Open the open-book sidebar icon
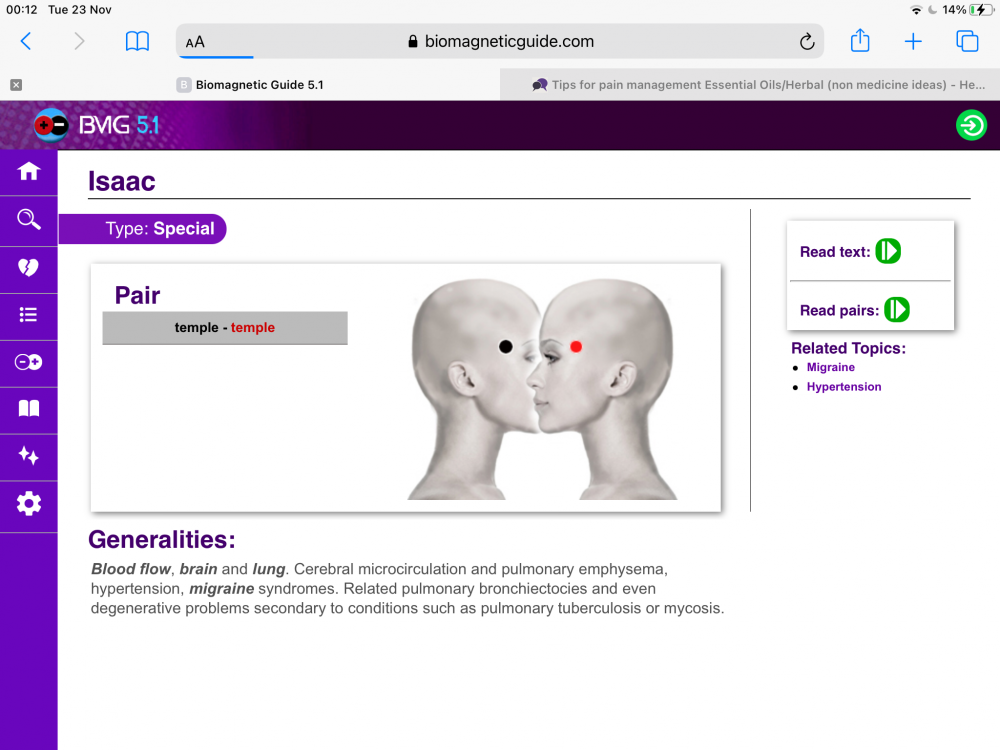1000x750 pixels. pyautogui.click(x=28, y=409)
